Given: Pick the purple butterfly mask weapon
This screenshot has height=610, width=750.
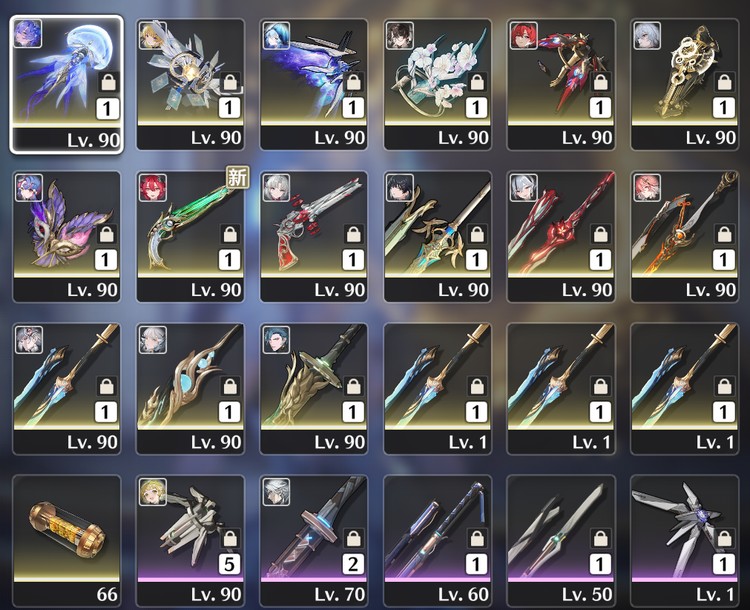Looking at the screenshot, I should (66, 236).
